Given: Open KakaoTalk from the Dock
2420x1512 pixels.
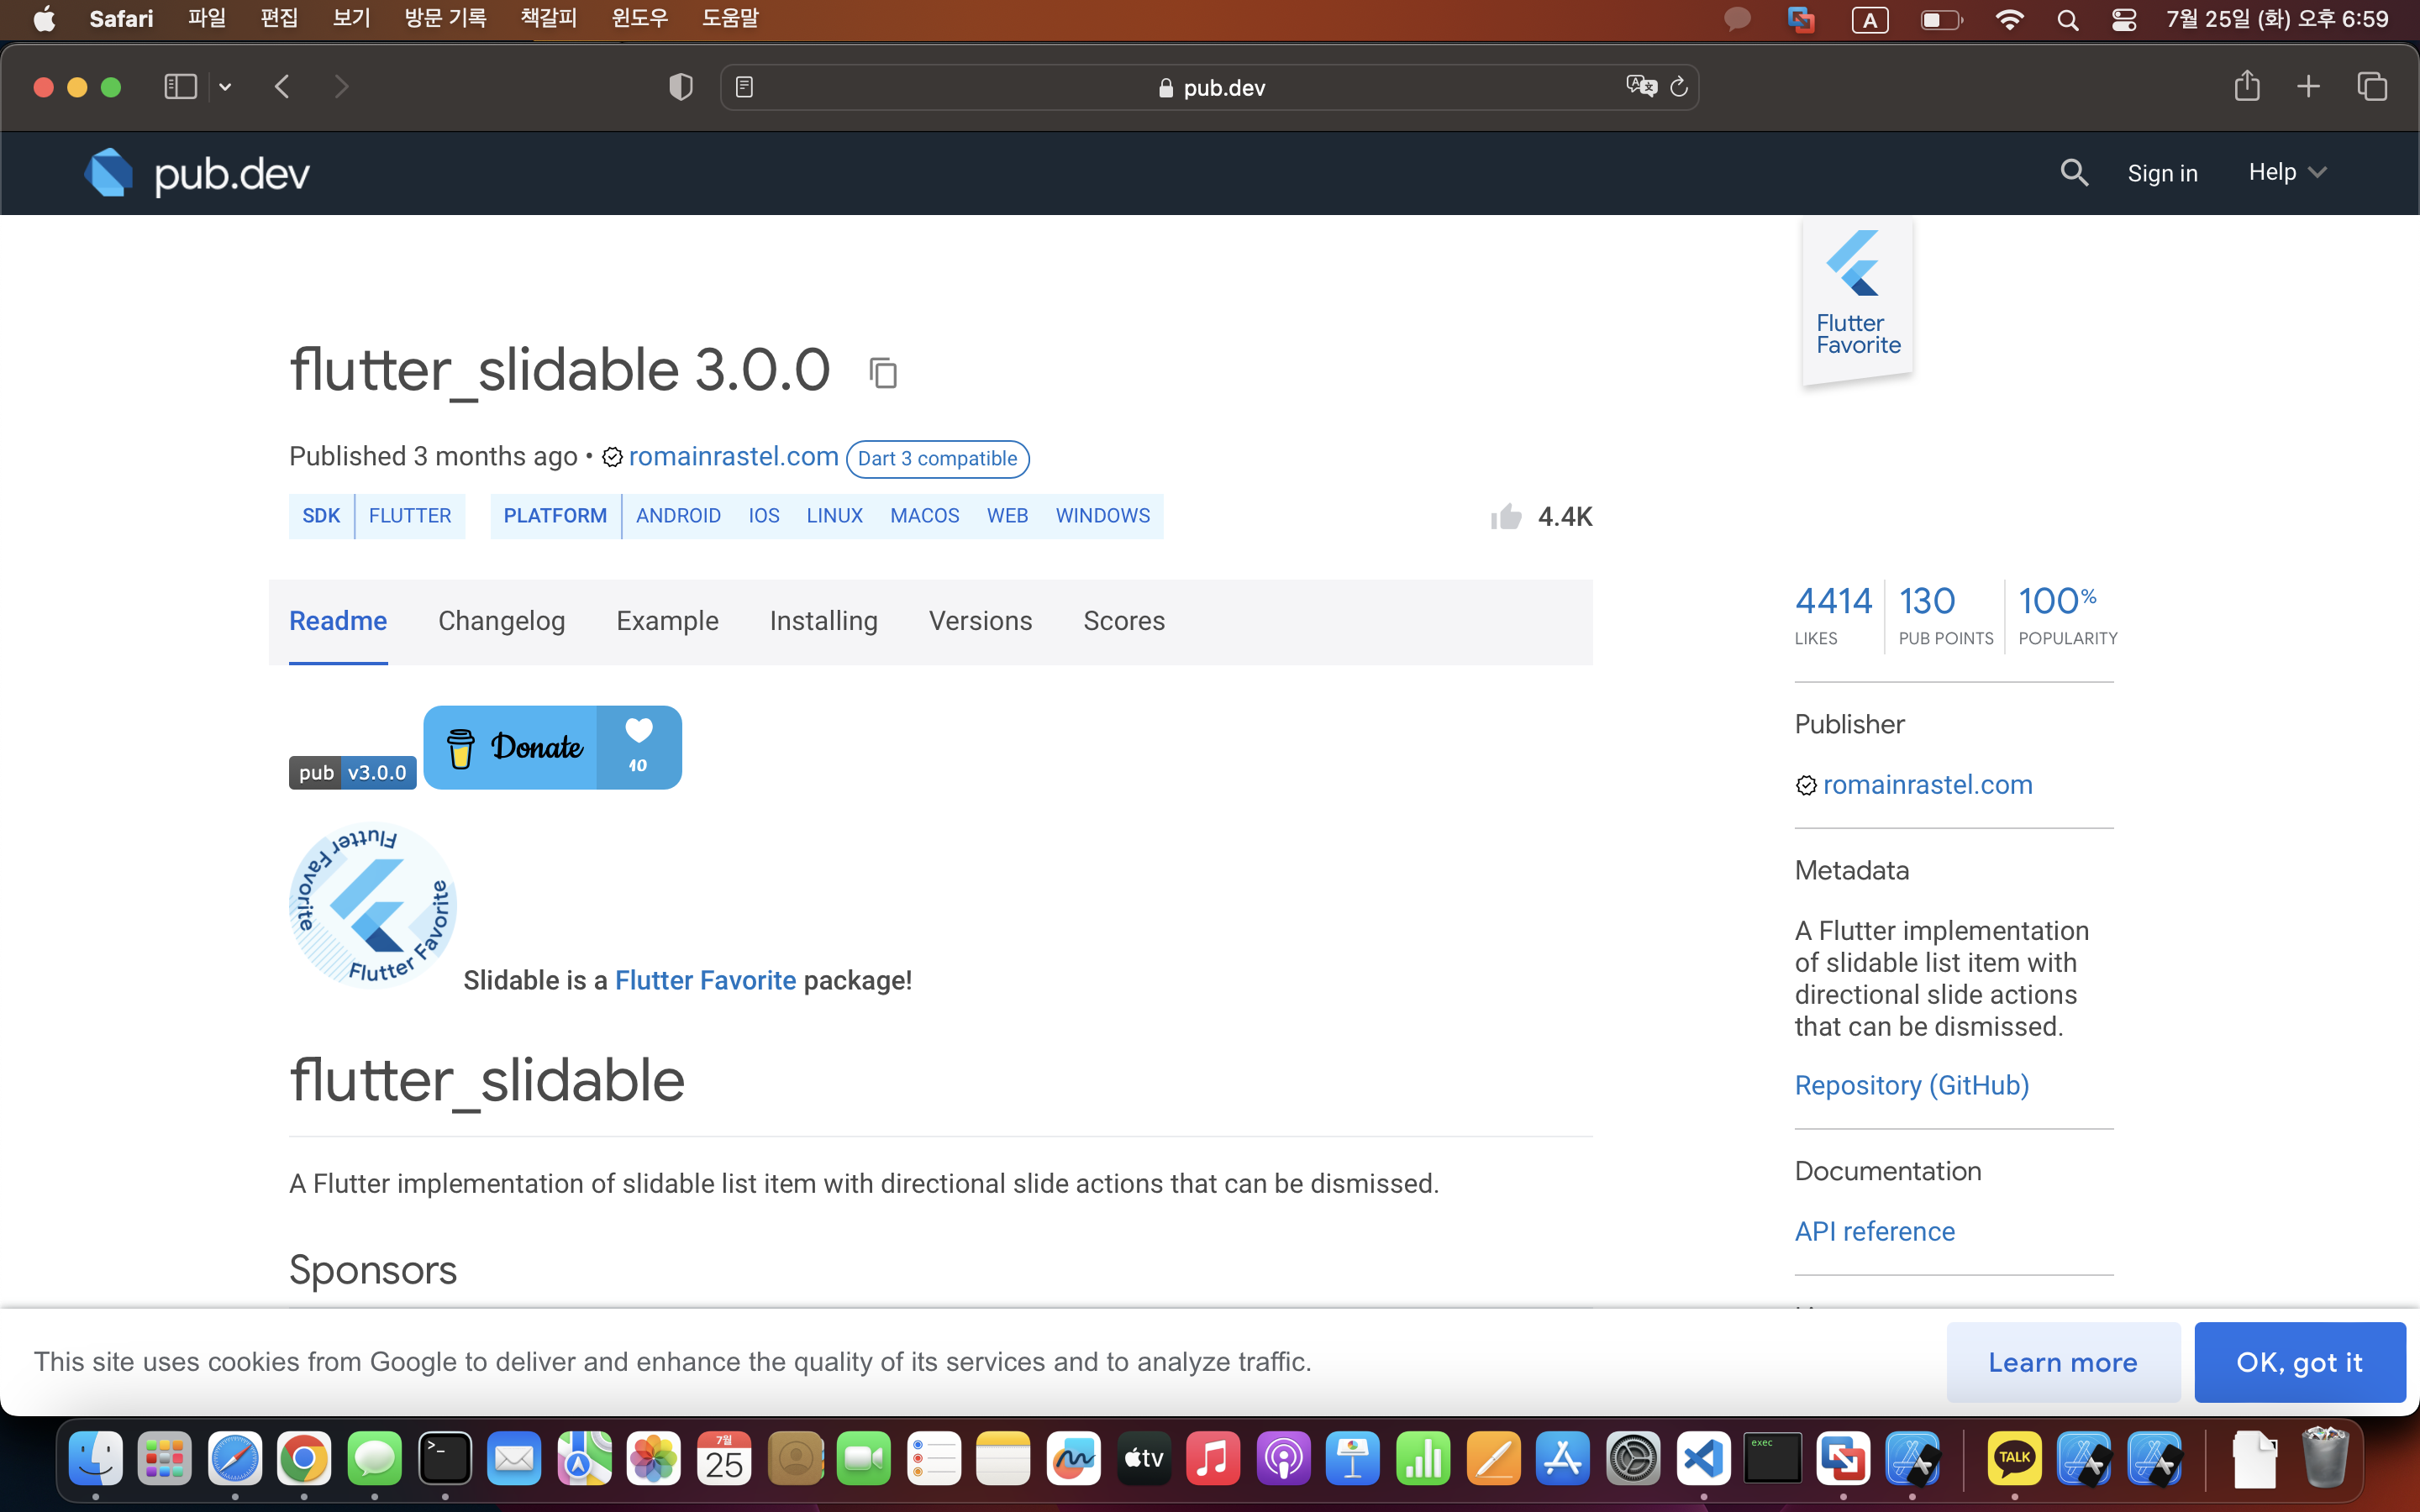Looking at the screenshot, I should tap(2014, 1459).
